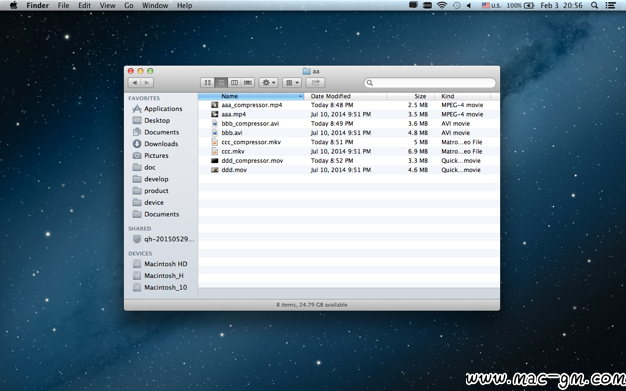
Task: Open the gear Action dropdown menu
Action: click(268, 83)
